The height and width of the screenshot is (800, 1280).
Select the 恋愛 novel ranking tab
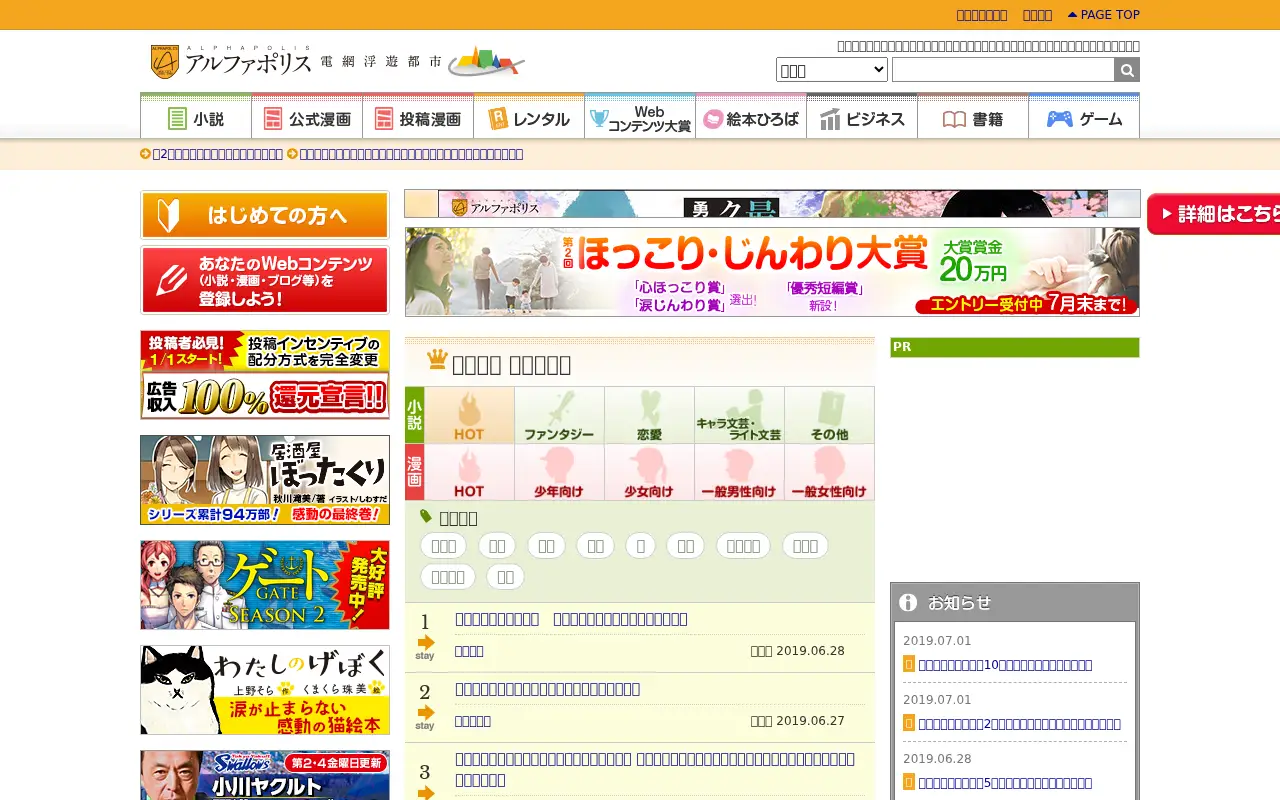649,415
